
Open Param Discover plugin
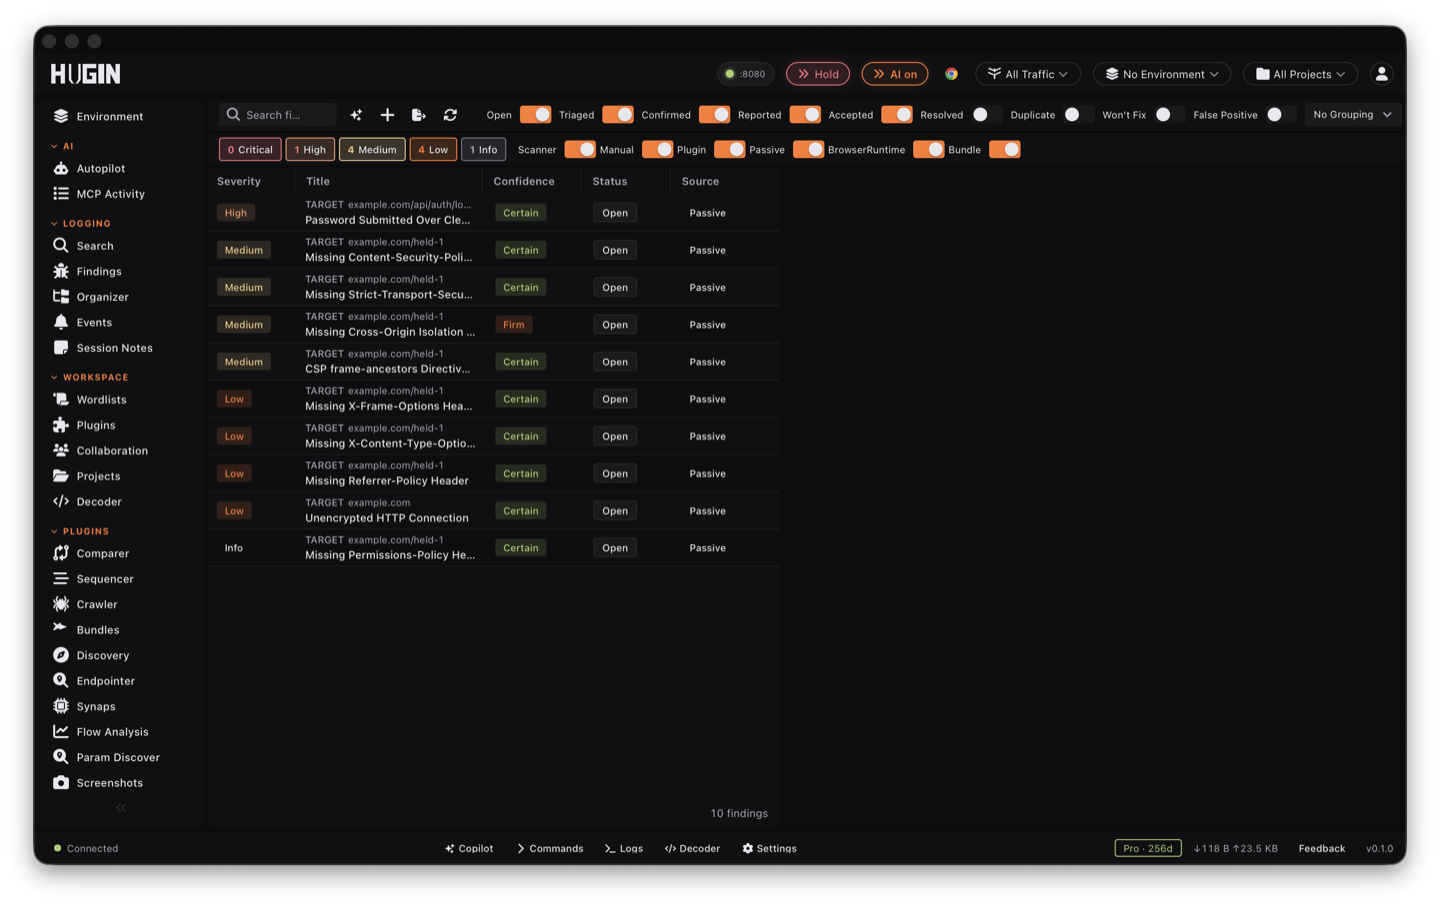tap(118, 757)
